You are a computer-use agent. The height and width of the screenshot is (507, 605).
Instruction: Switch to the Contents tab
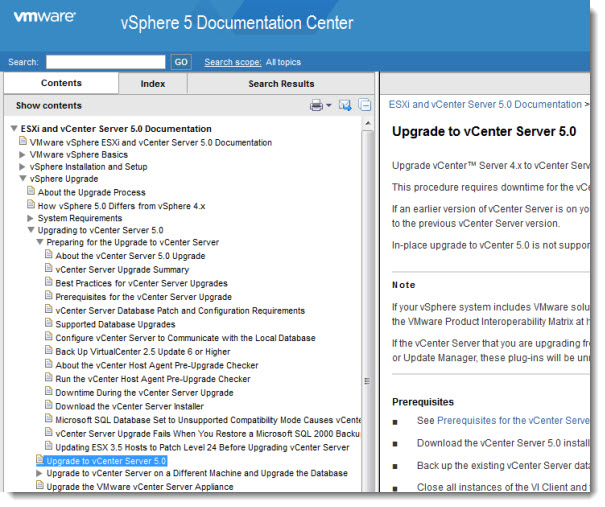pos(62,83)
